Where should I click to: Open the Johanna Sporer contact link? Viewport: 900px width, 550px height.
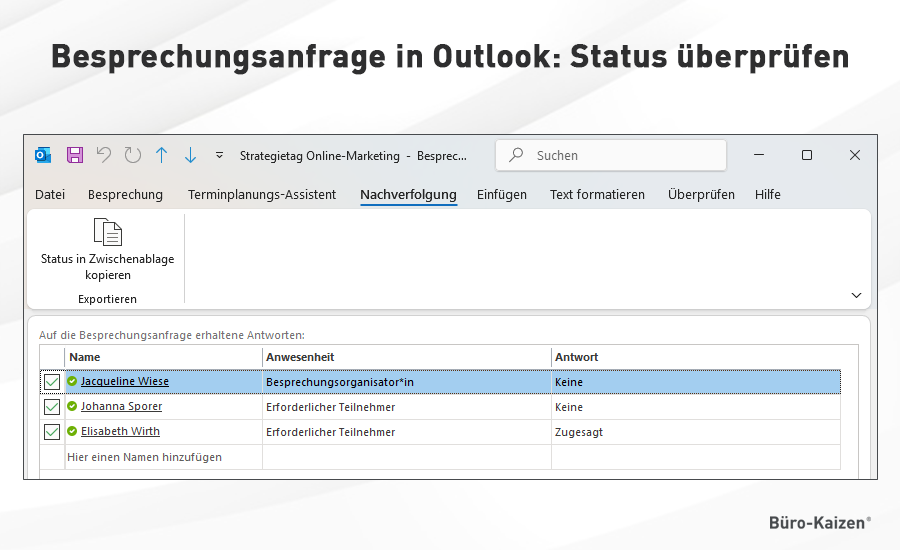(121, 406)
